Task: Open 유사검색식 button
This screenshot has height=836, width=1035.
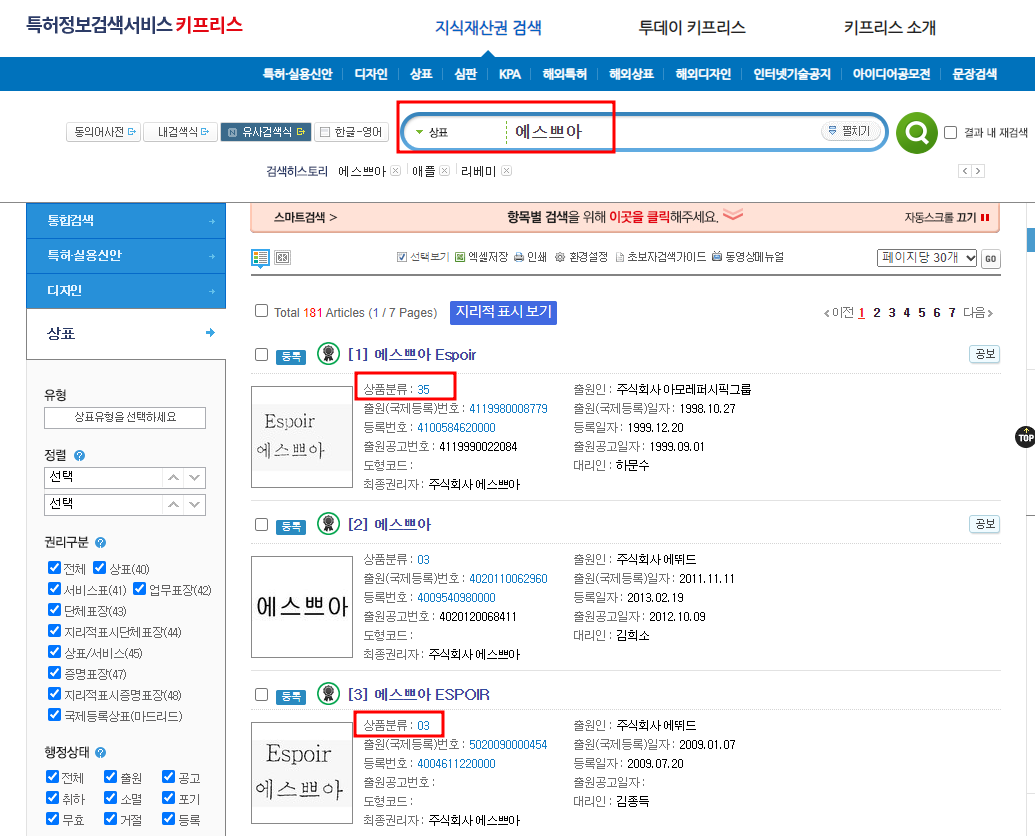Action: (x=266, y=132)
